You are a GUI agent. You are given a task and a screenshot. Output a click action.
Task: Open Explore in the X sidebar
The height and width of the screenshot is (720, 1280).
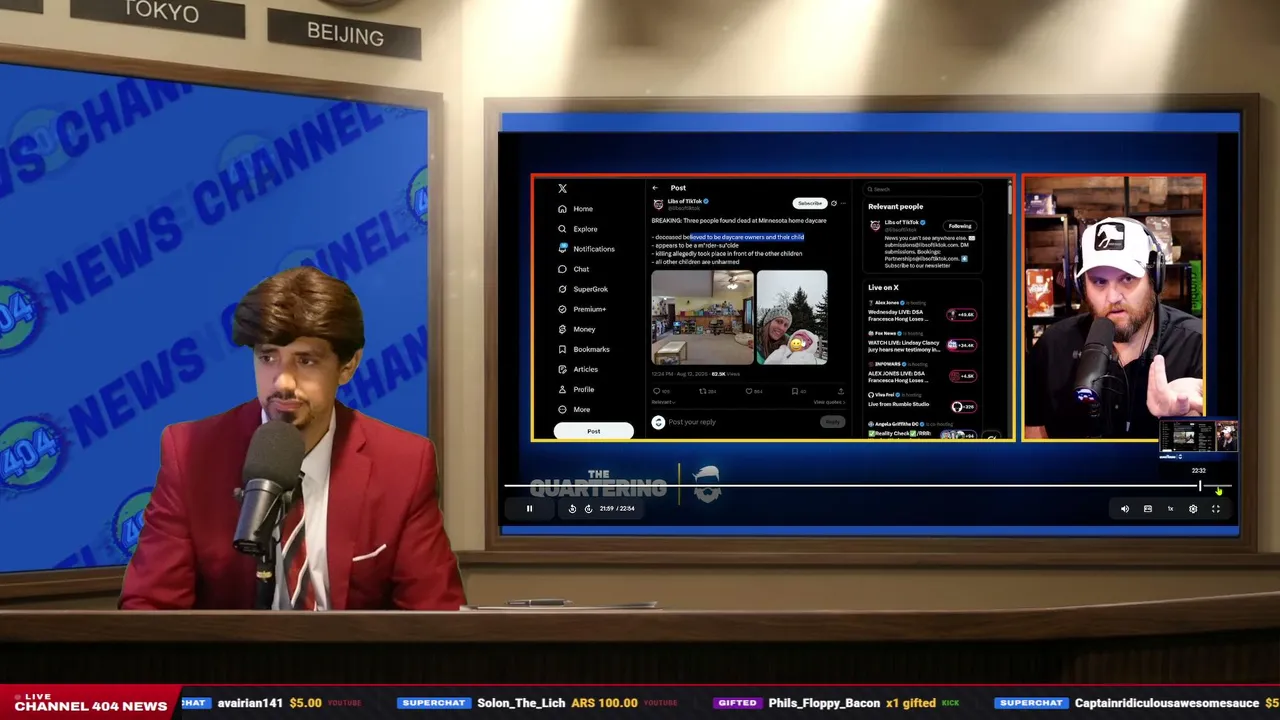[x=578, y=229]
